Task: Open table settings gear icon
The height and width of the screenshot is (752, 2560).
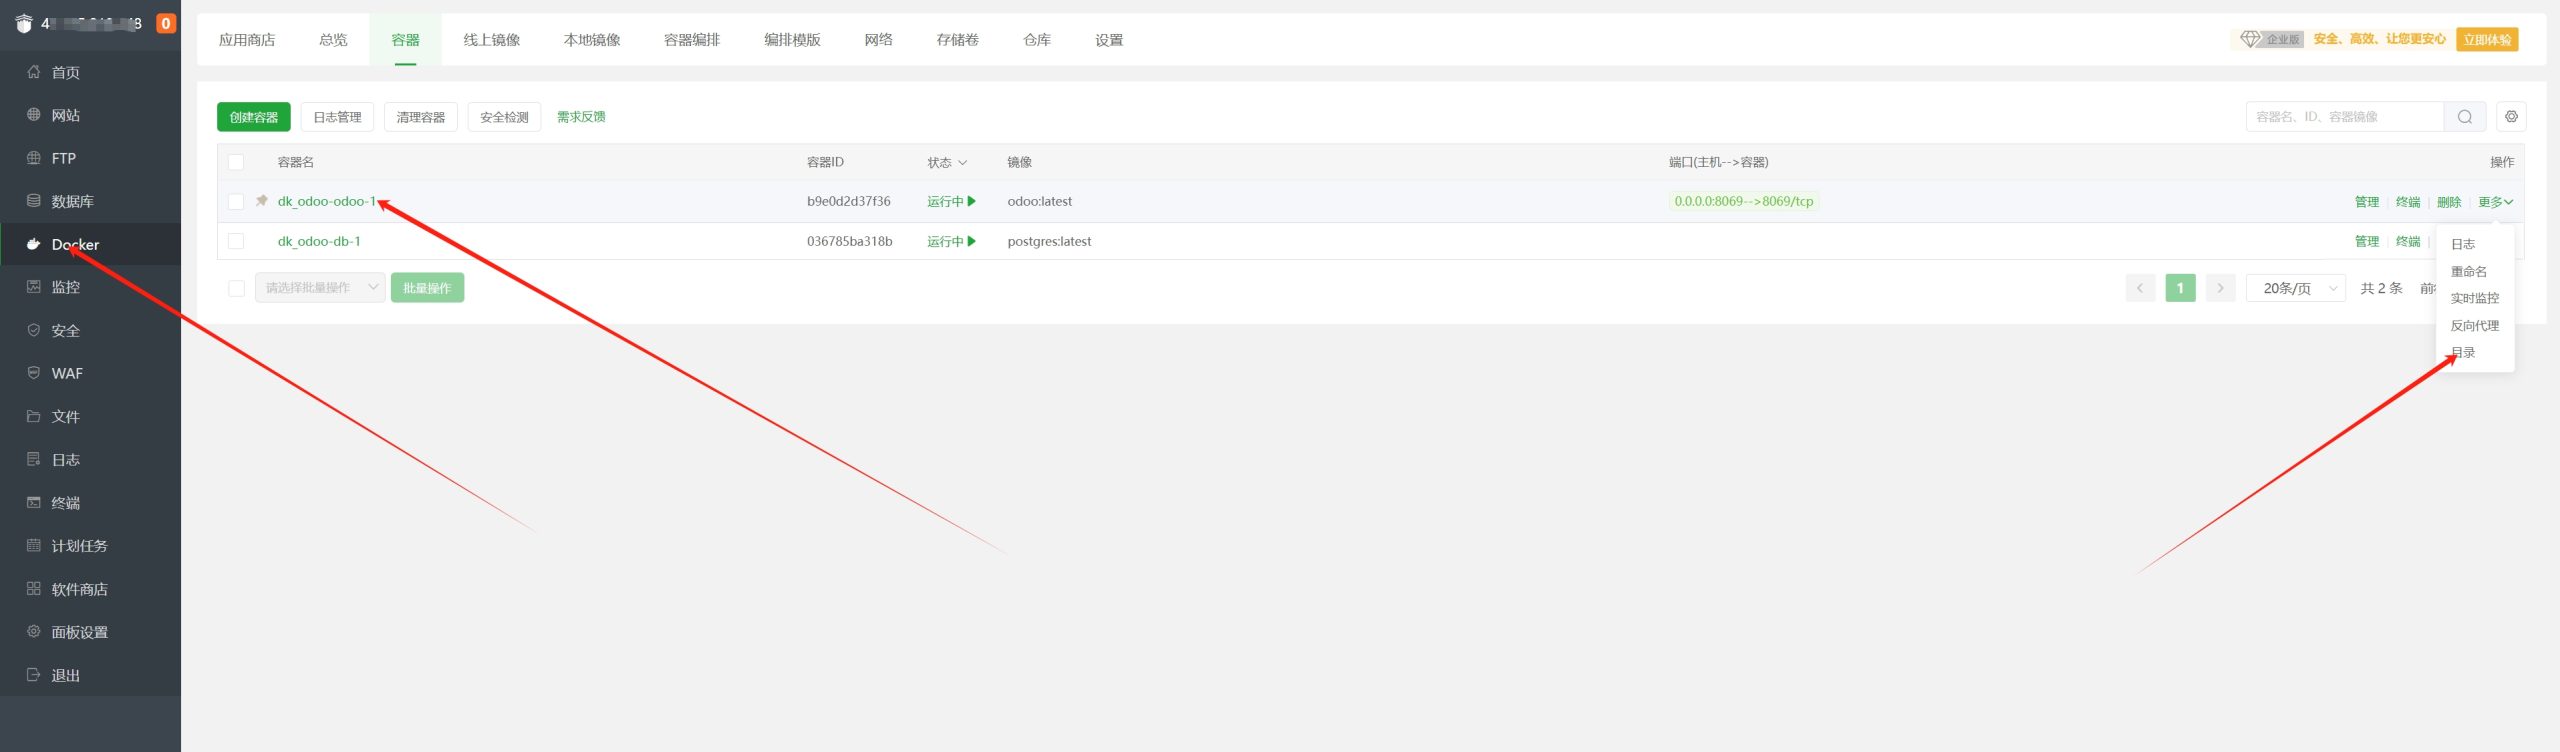Action: (2511, 117)
